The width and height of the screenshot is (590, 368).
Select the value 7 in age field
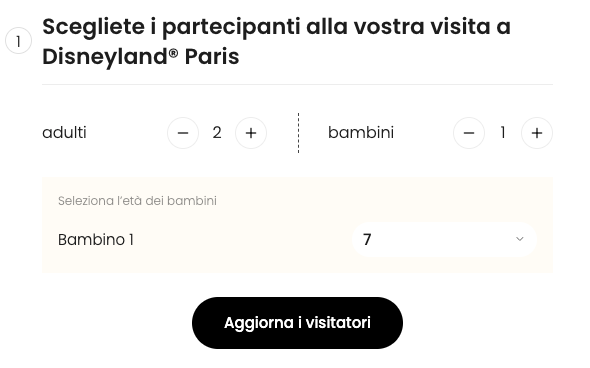(x=367, y=239)
